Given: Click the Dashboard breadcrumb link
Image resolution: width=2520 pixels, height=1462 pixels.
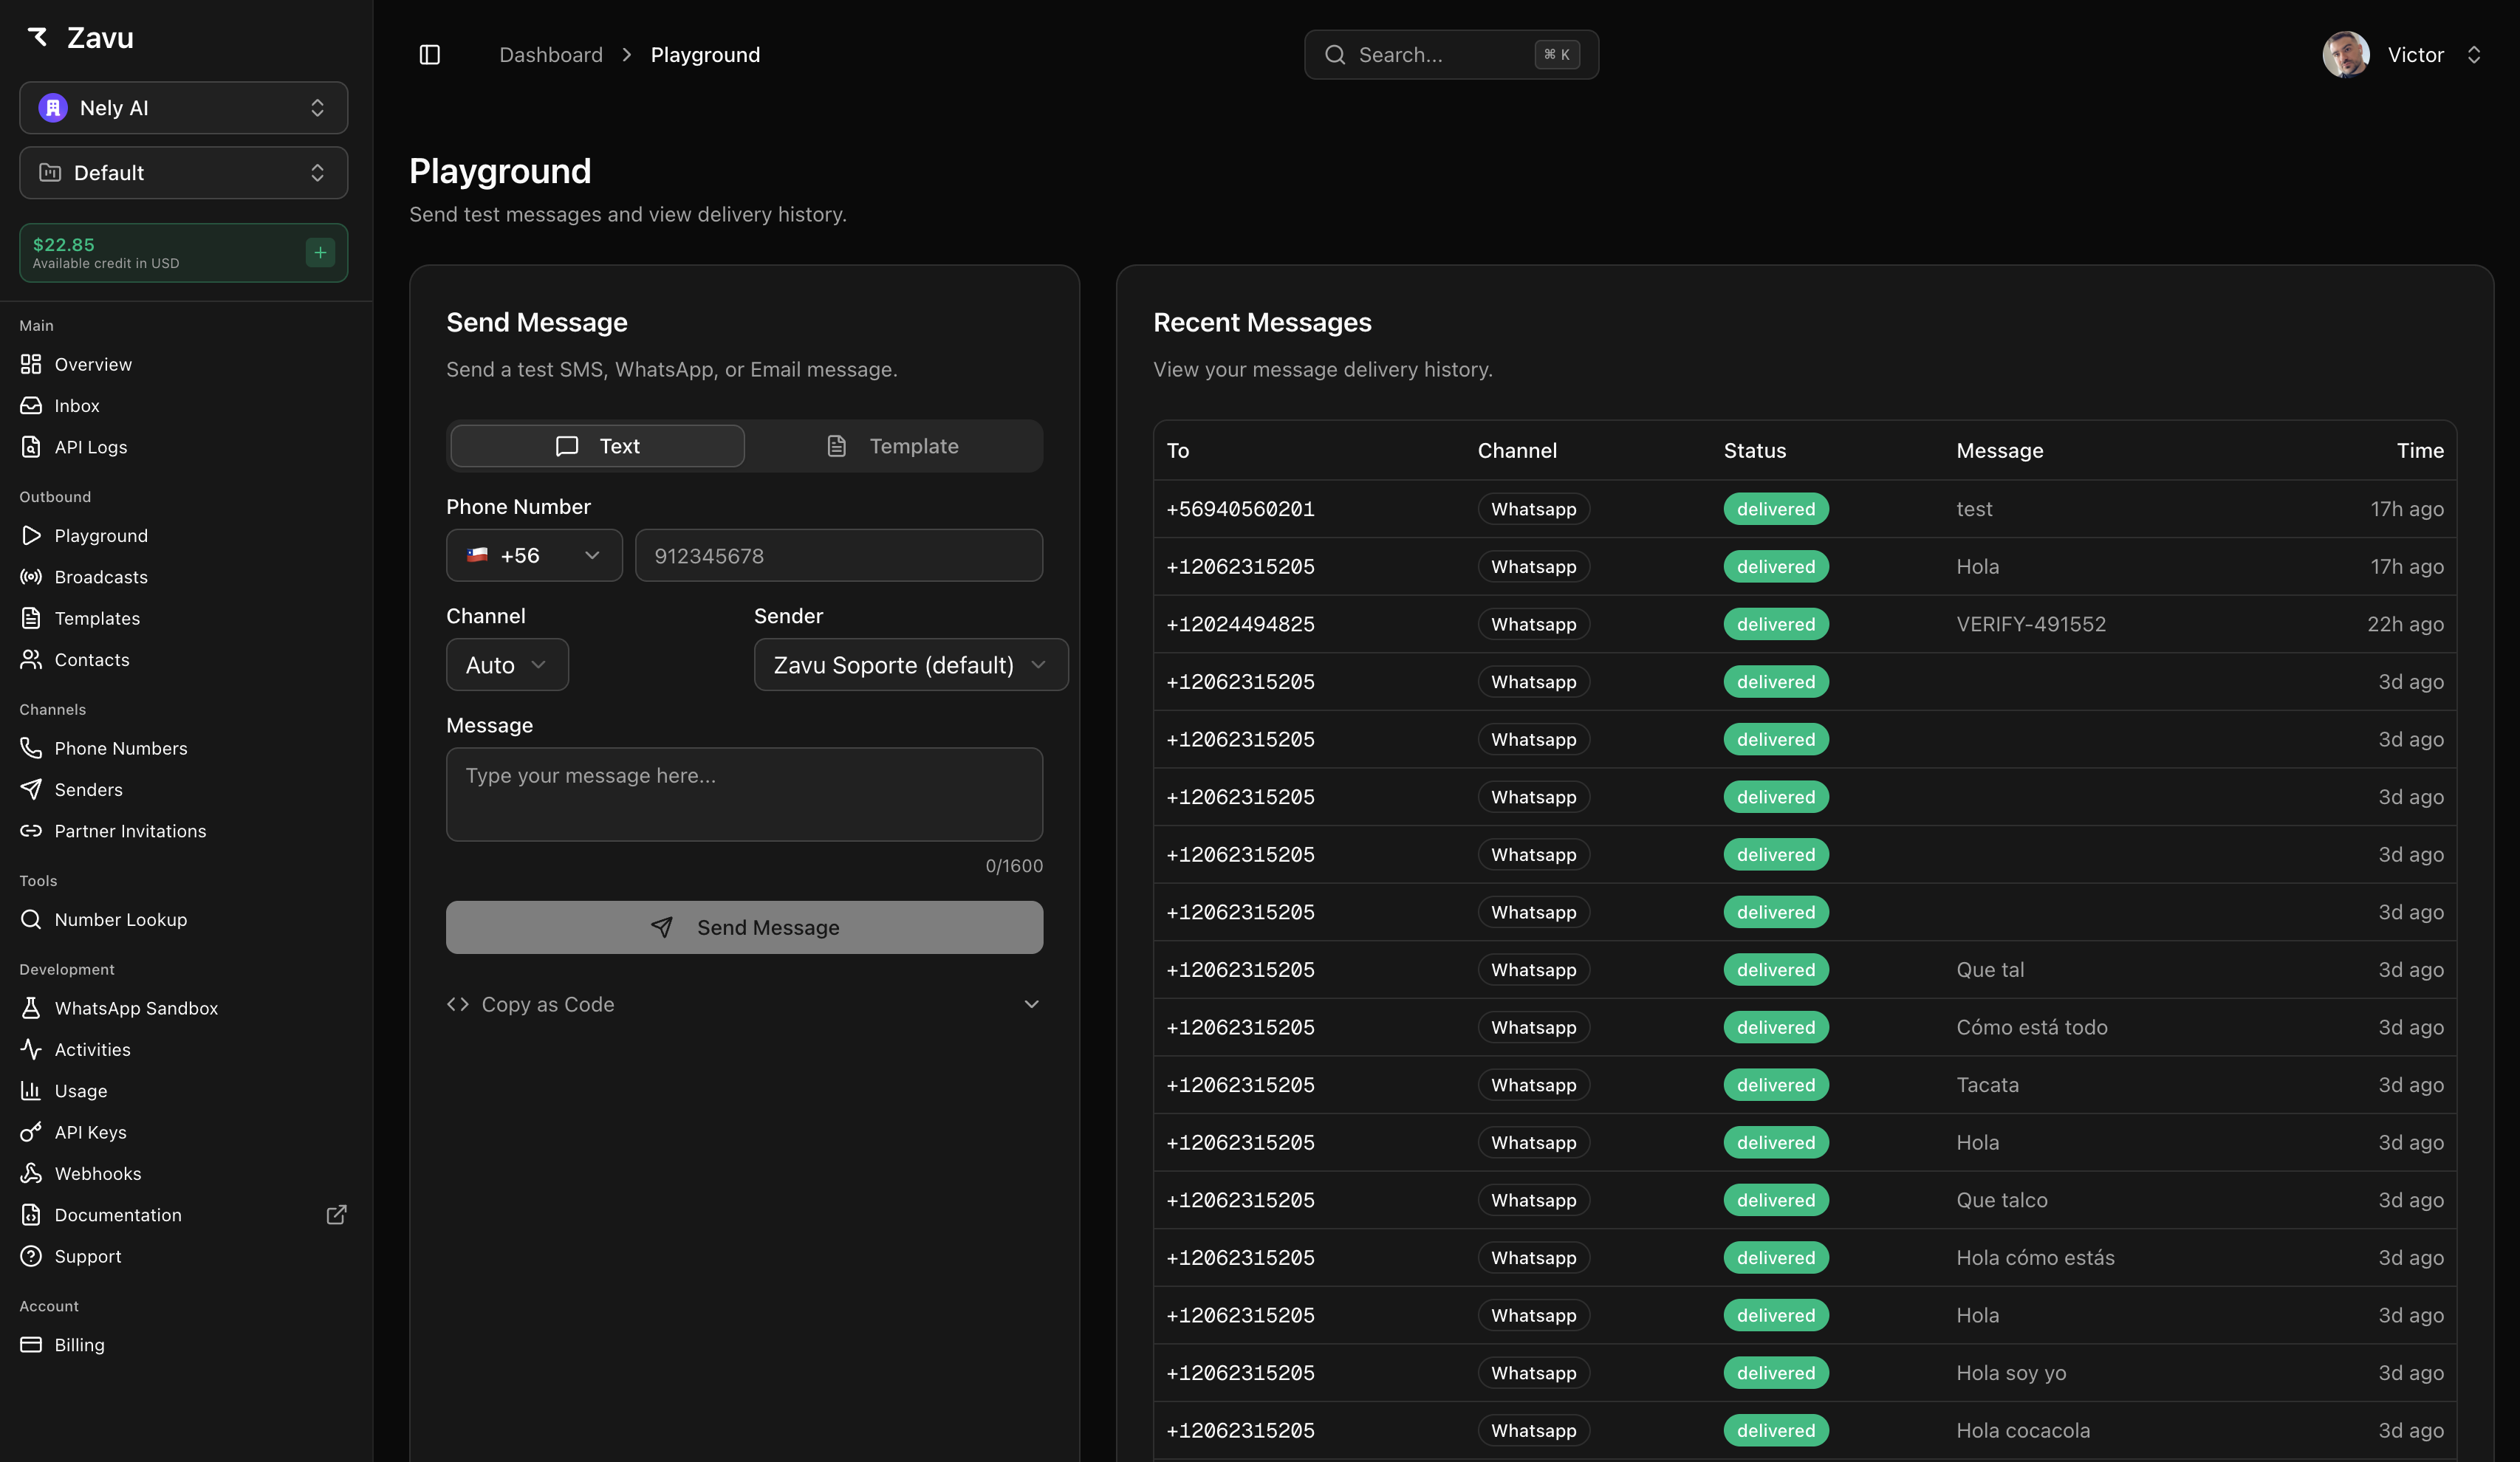Looking at the screenshot, I should click(x=551, y=55).
